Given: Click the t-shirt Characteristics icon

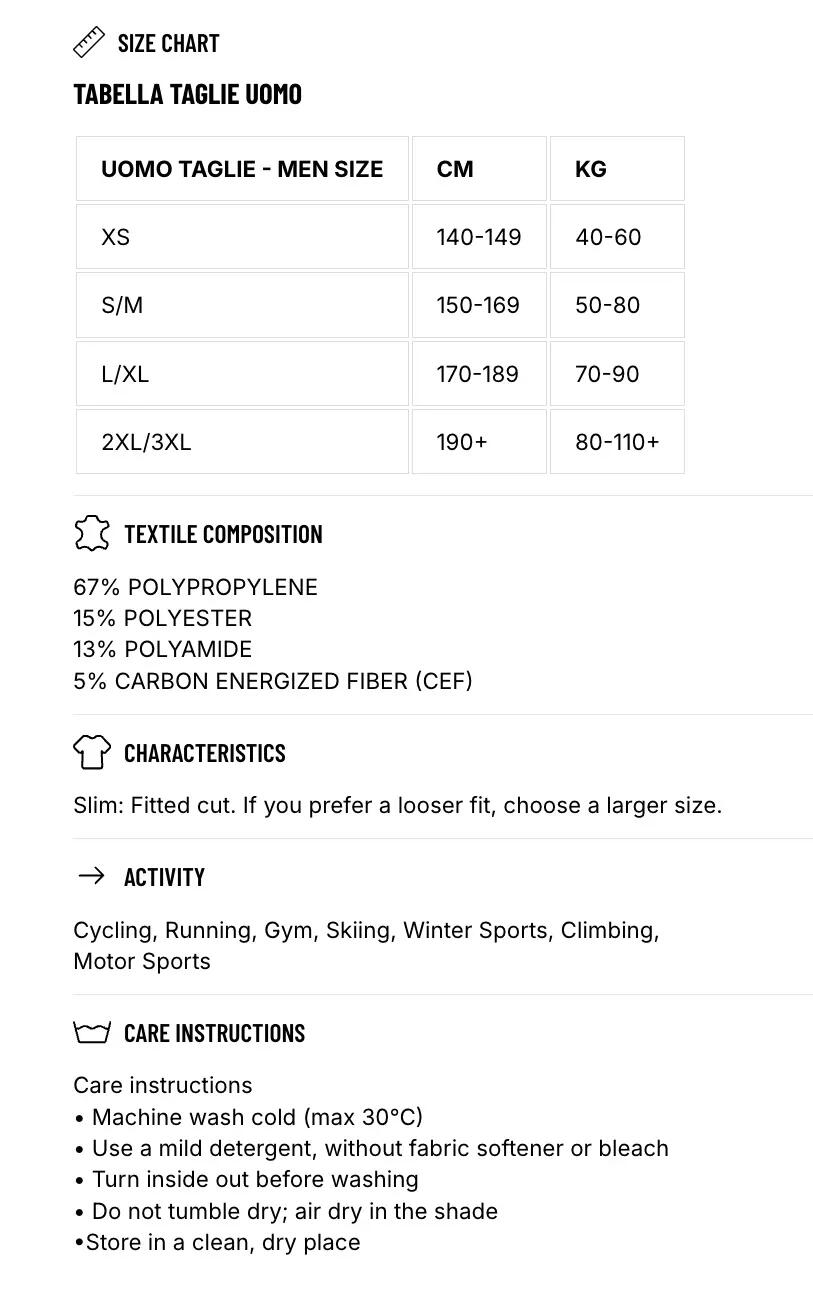Looking at the screenshot, I should click(92, 752).
